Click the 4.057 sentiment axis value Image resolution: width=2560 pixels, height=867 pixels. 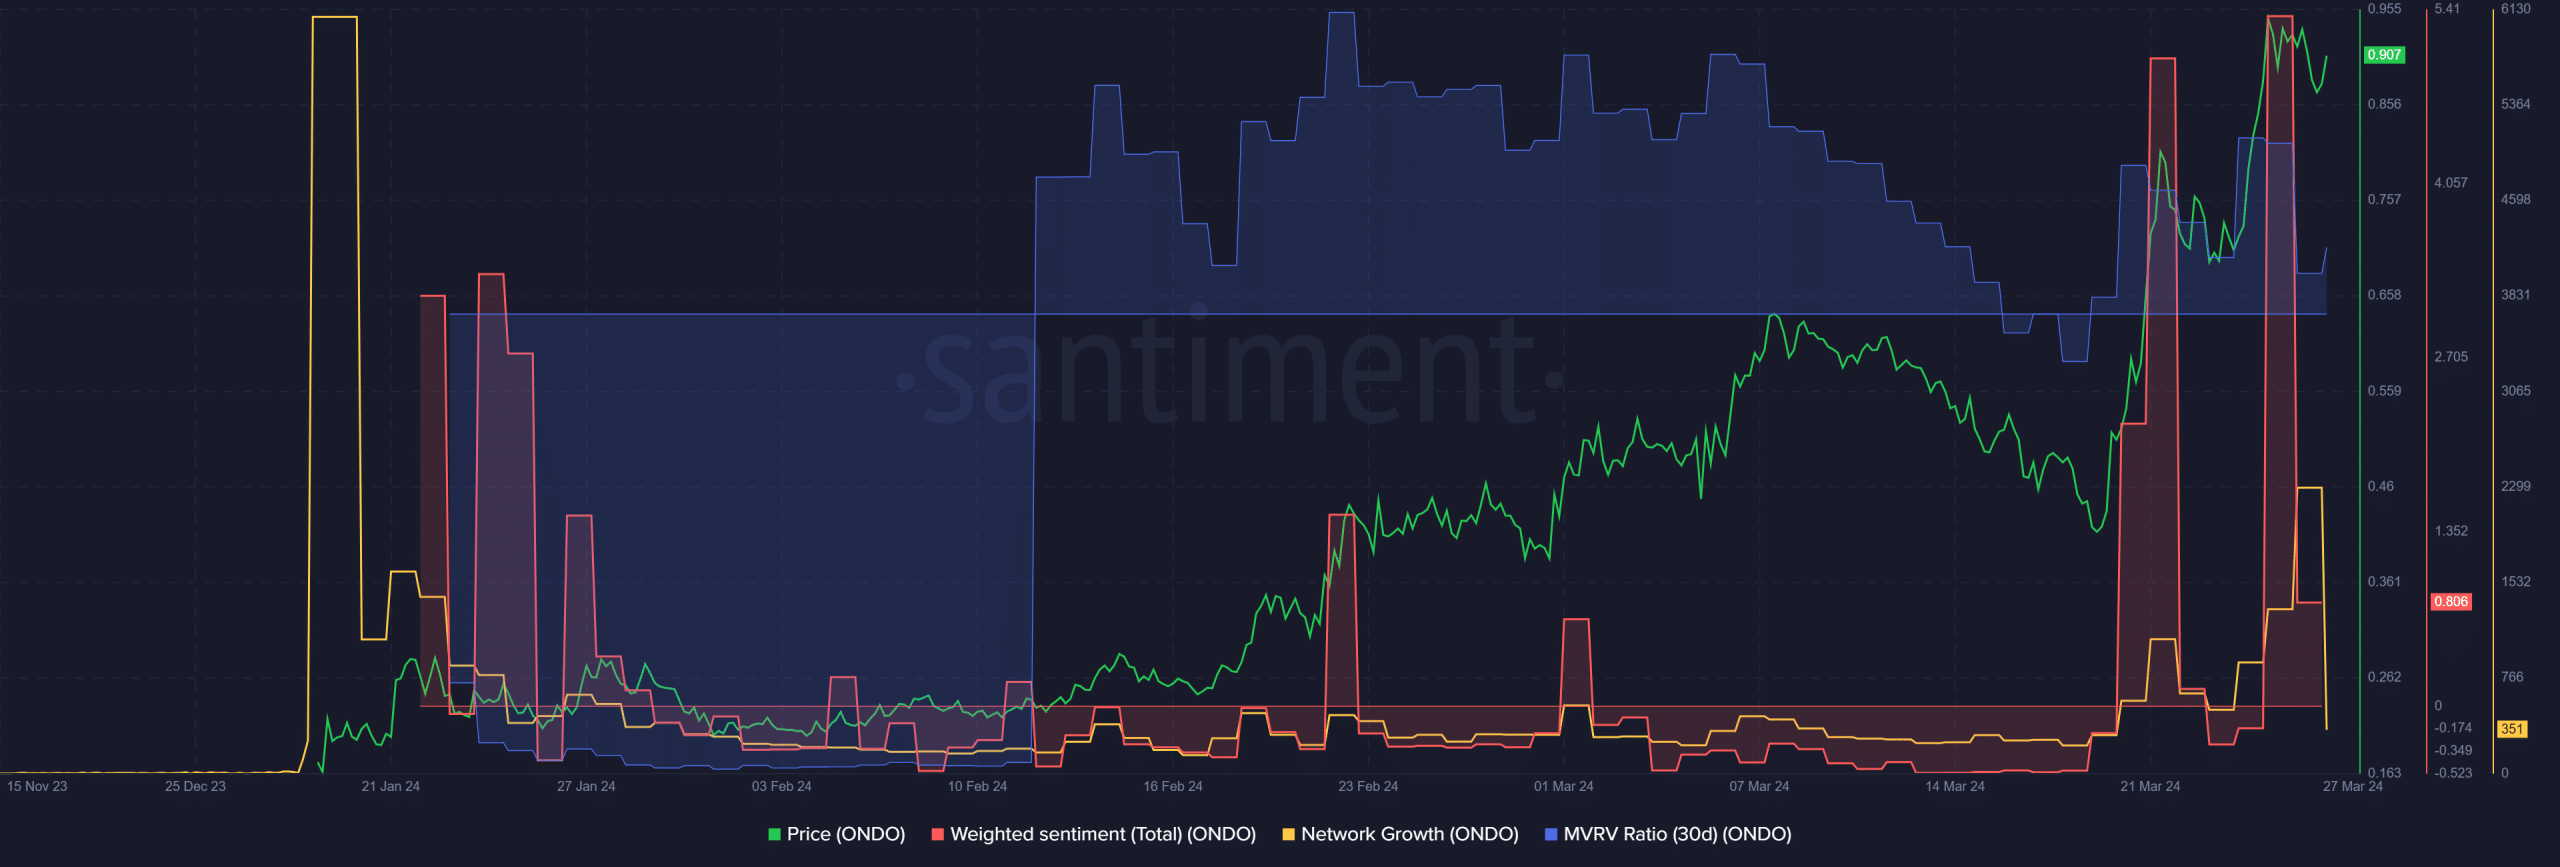2451,183
